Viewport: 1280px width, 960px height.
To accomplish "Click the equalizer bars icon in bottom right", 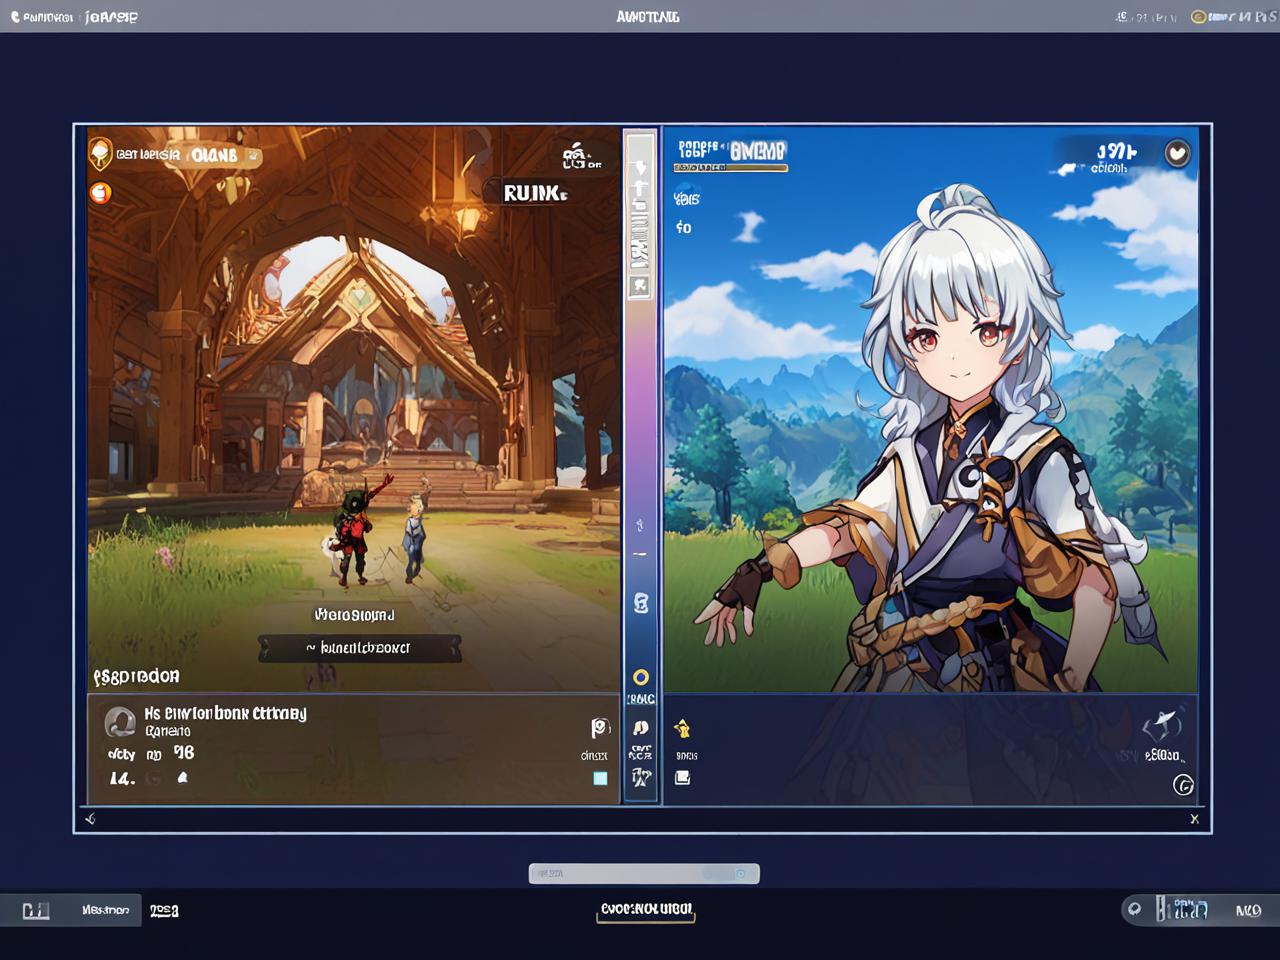I will tap(1182, 909).
